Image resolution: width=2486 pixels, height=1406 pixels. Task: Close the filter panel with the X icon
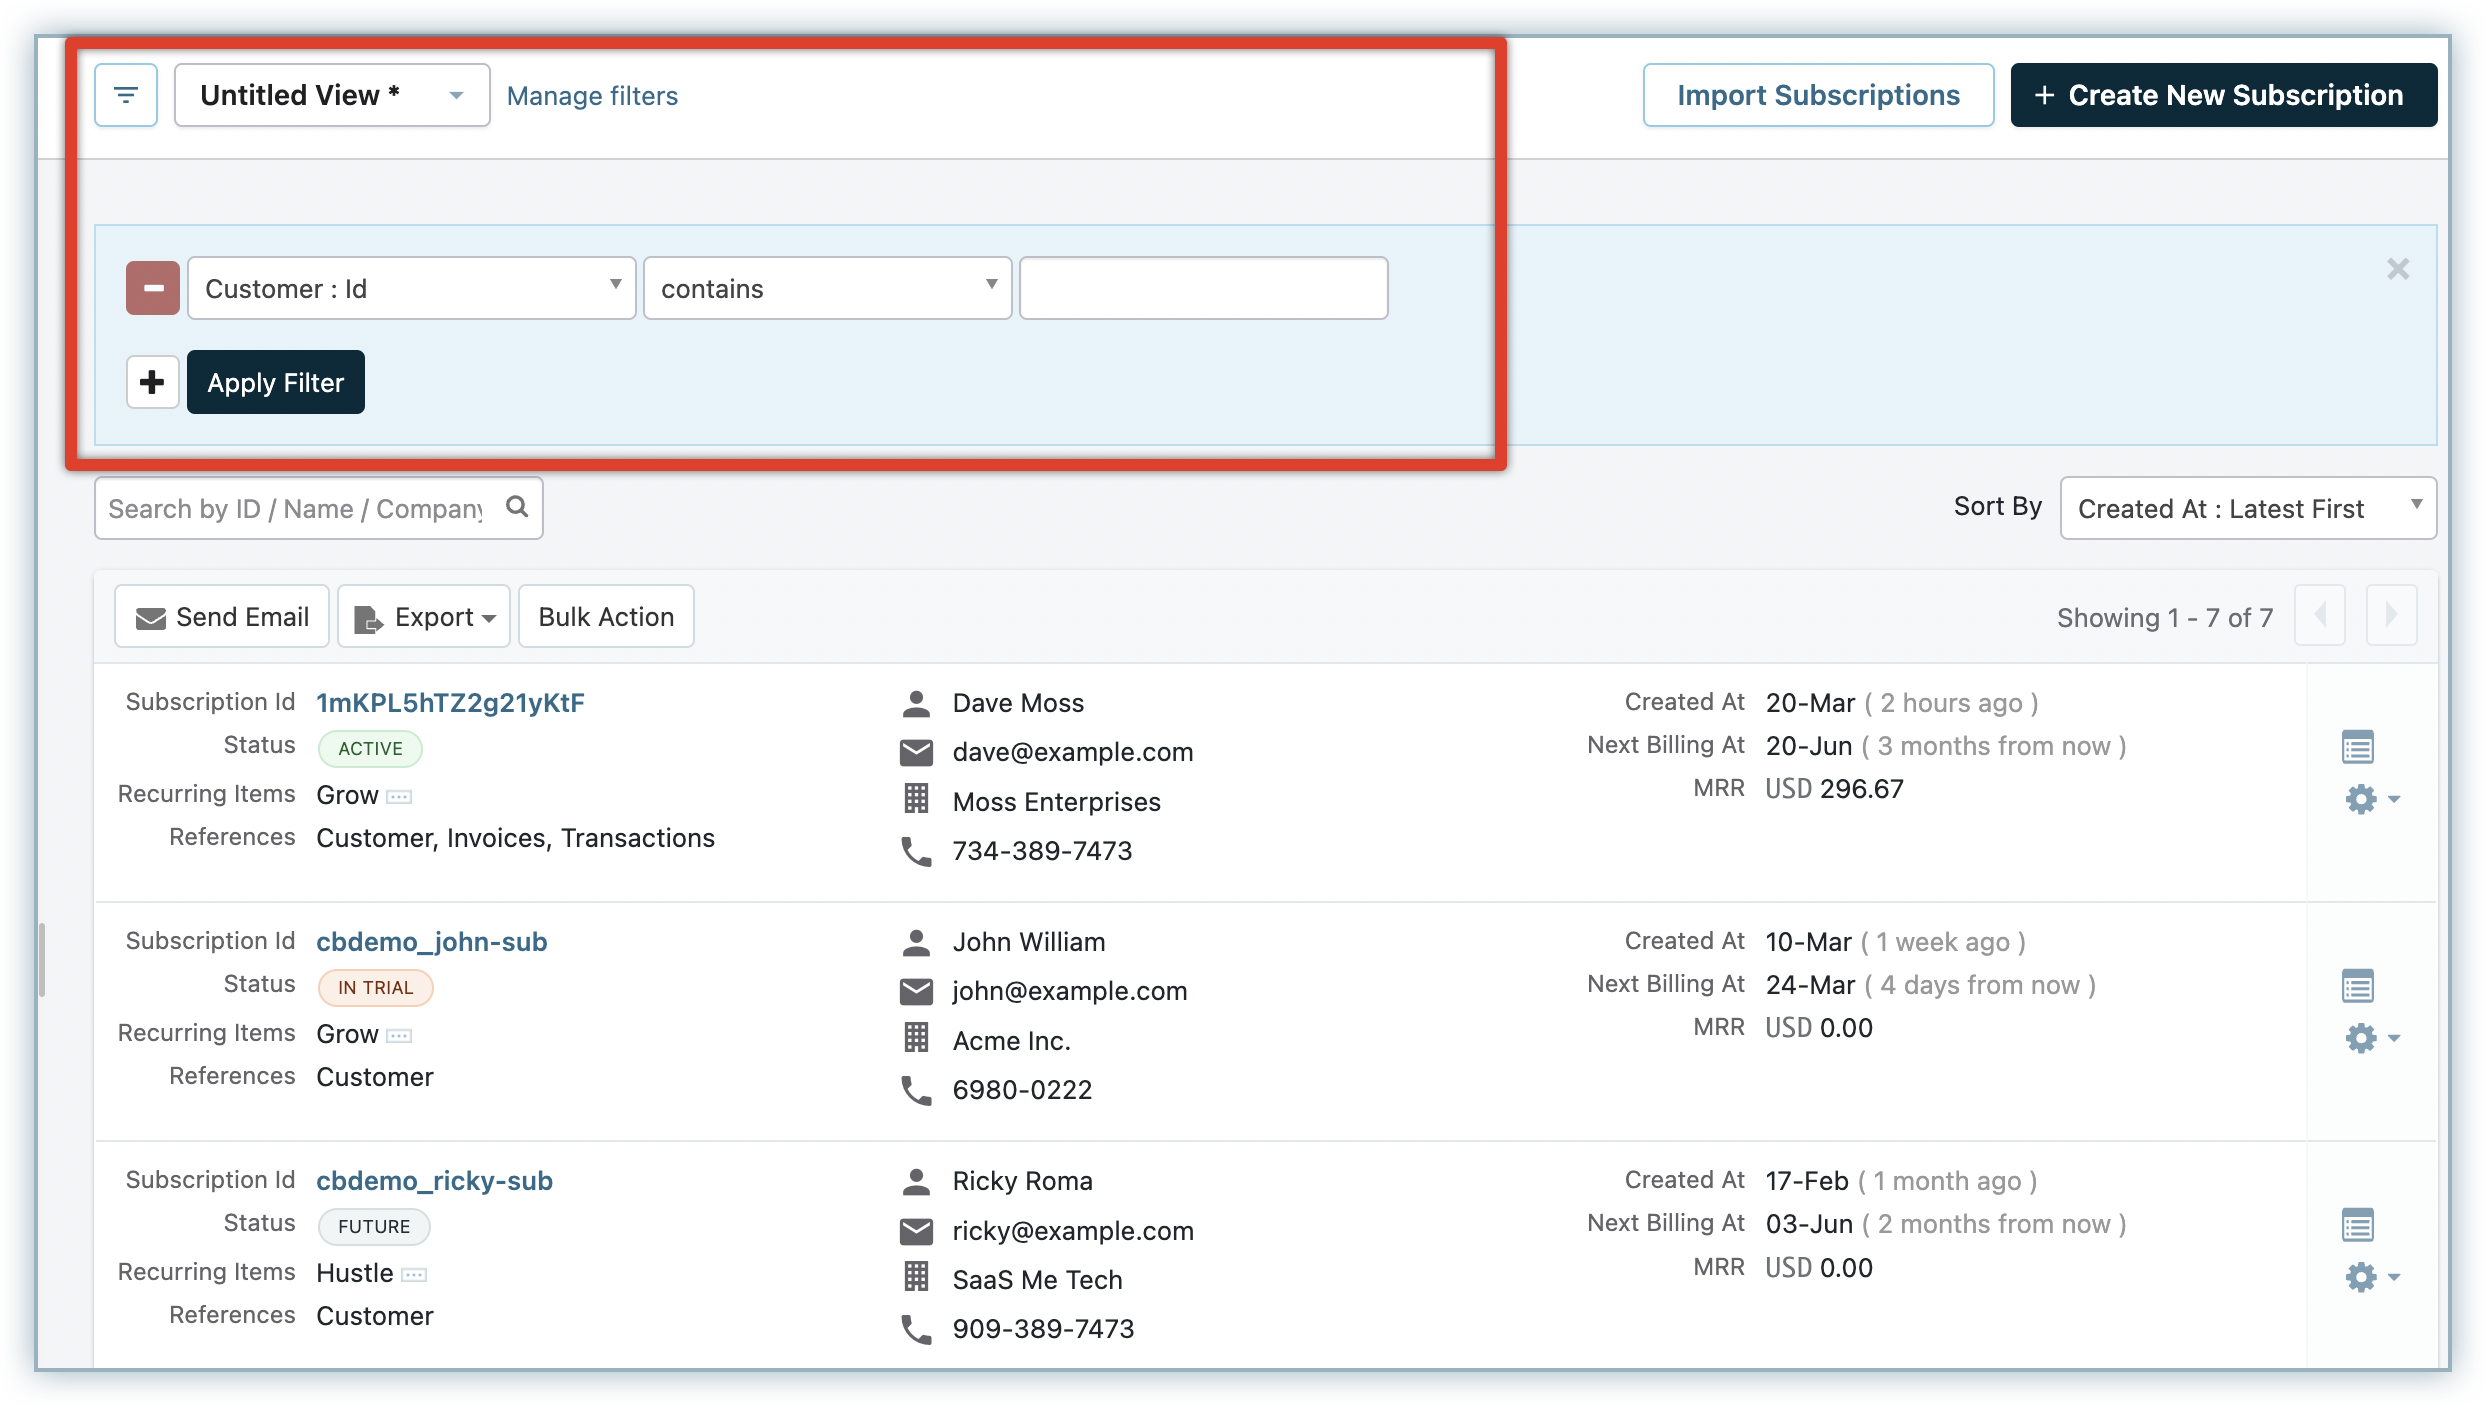2397,269
